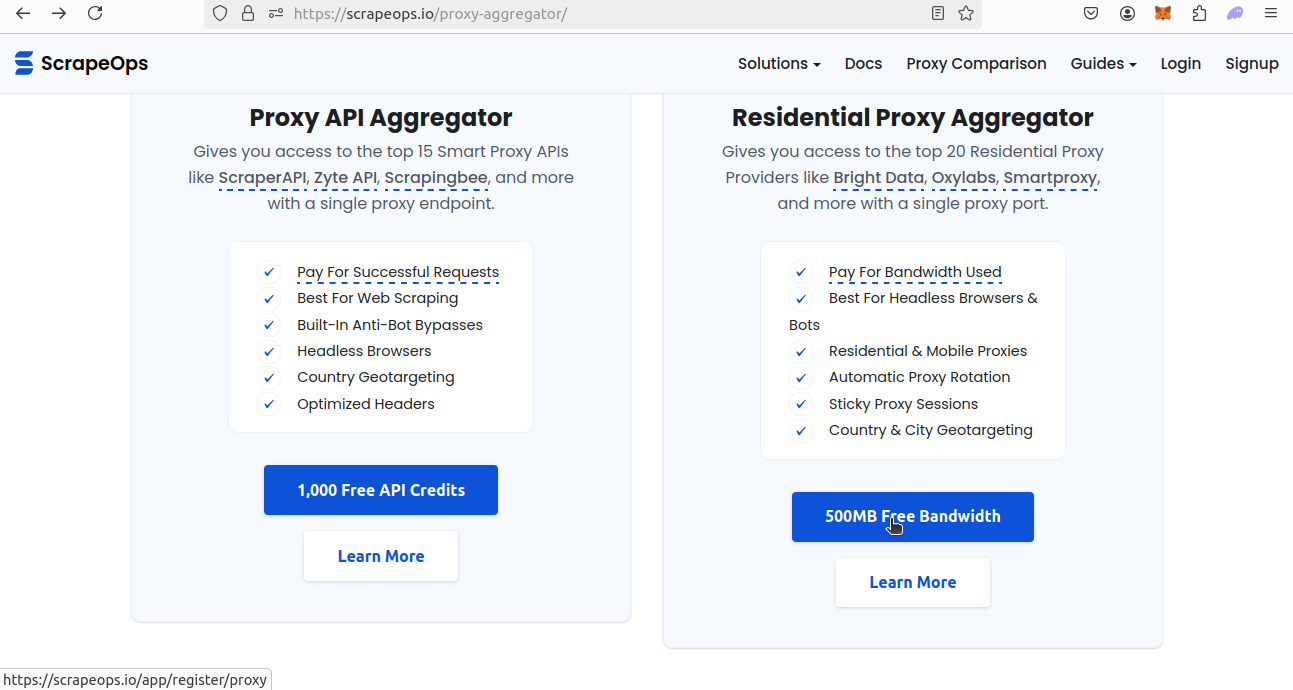Click Learn More under Proxy API Aggregator
Viewport: 1293px width, 690px height.
tap(381, 556)
